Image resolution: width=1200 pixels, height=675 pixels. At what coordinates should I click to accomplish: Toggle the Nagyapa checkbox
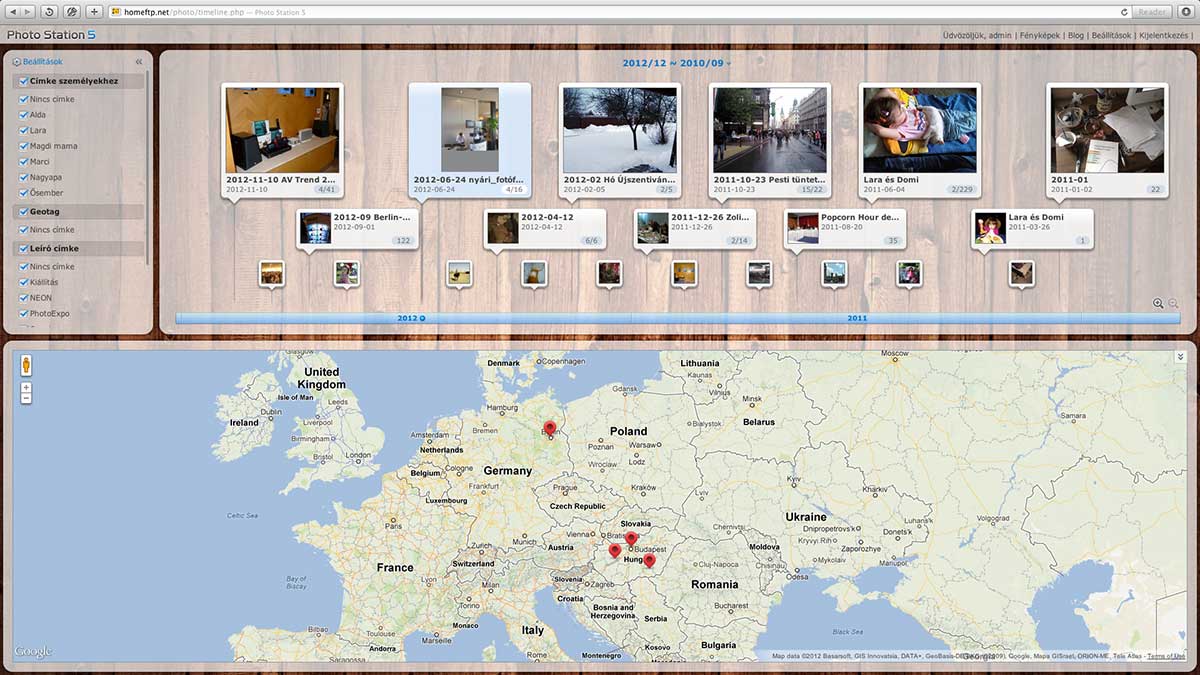[23, 177]
